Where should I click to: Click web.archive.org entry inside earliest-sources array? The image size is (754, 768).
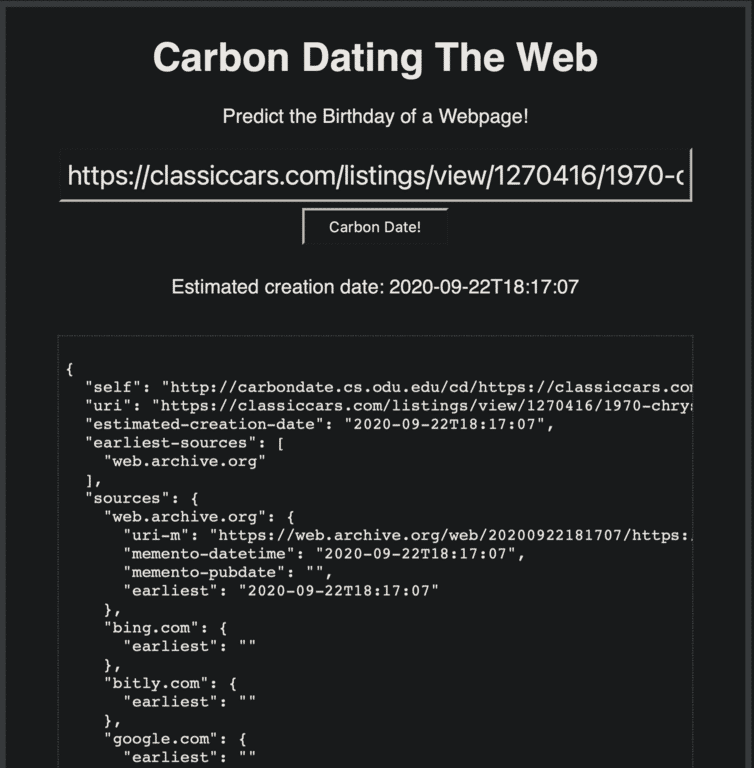pos(184,462)
